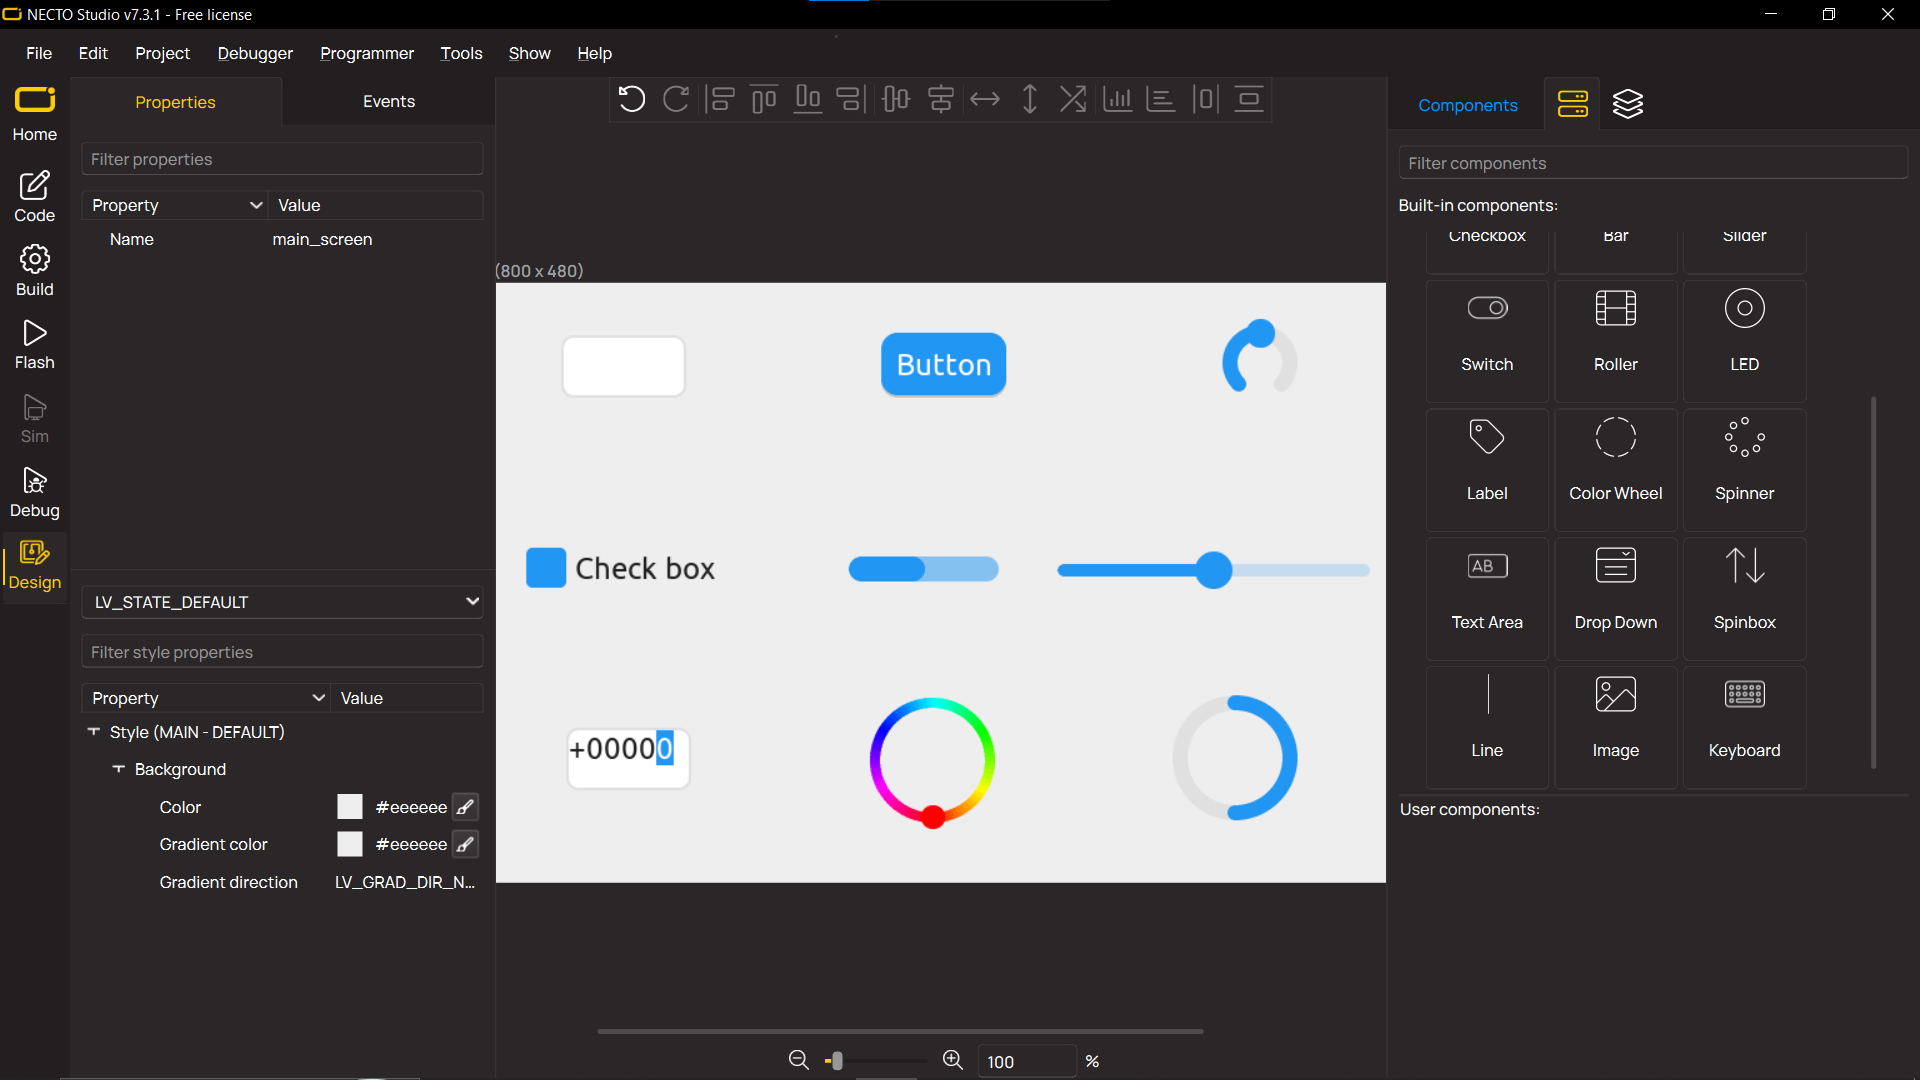This screenshot has height=1080, width=1920.
Task: Open the layers panel icon
Action: click(1627, 104)
